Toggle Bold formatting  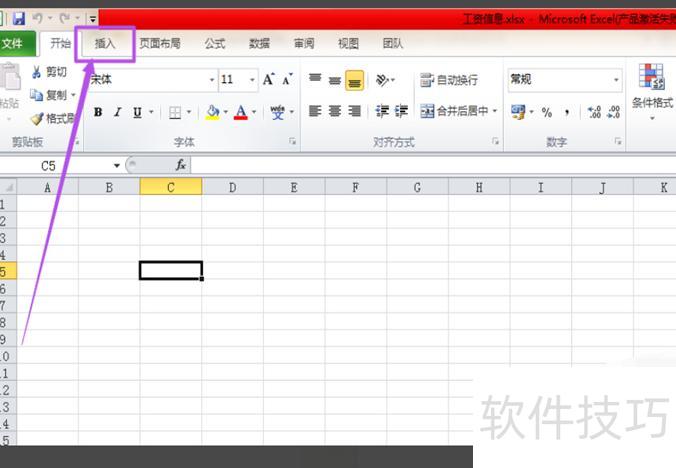pos(98,112)
